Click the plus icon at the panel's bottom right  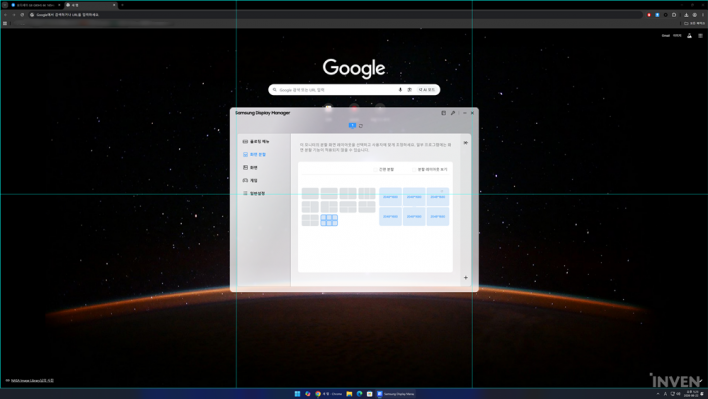(x=466, y=278)
